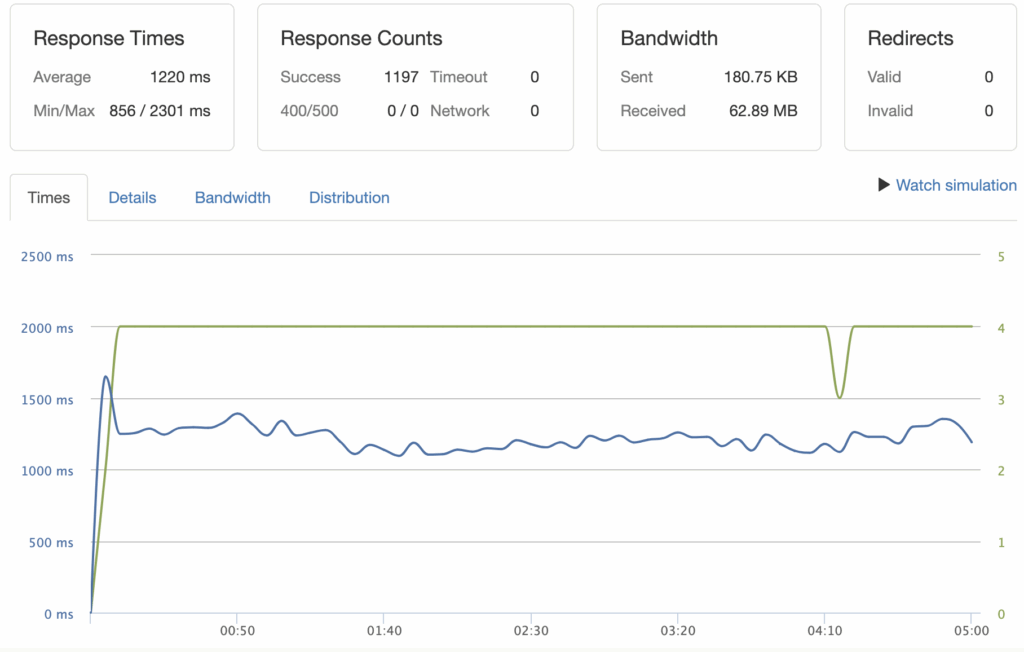
Task: Switch to the Details tab
Action: 132,198
